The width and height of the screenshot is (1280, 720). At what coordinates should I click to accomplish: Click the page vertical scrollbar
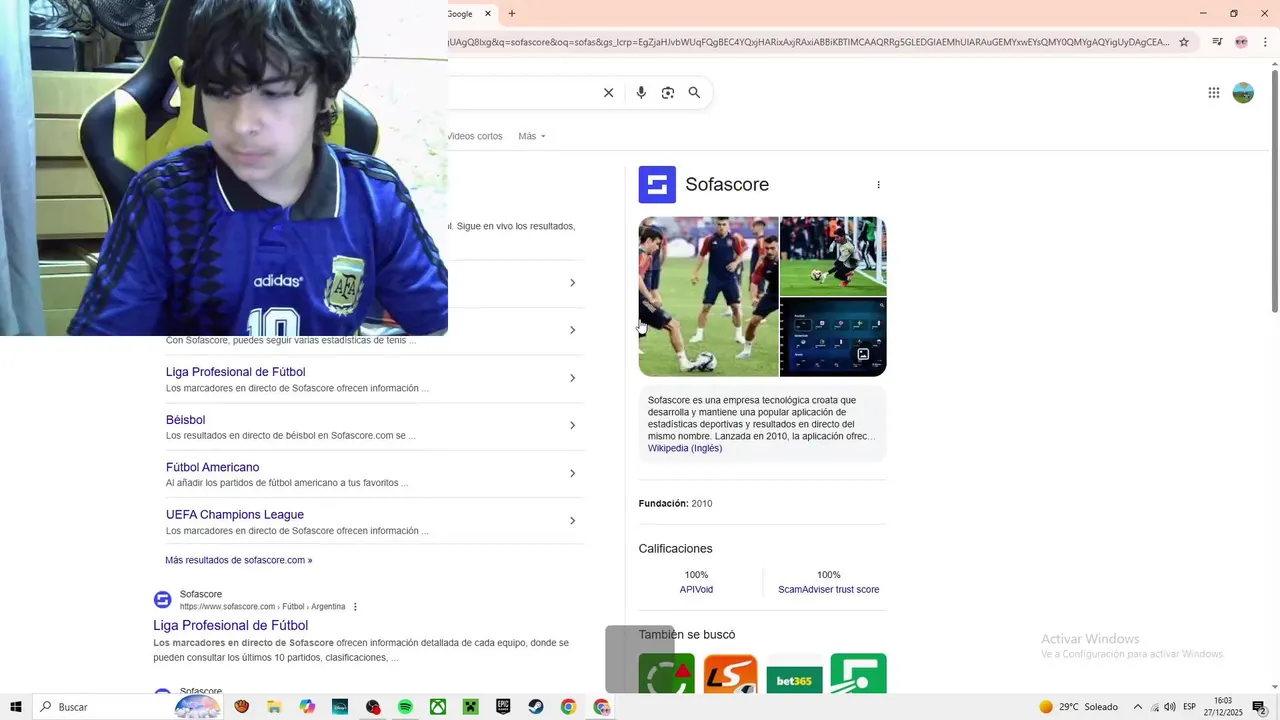point(1274,190)
